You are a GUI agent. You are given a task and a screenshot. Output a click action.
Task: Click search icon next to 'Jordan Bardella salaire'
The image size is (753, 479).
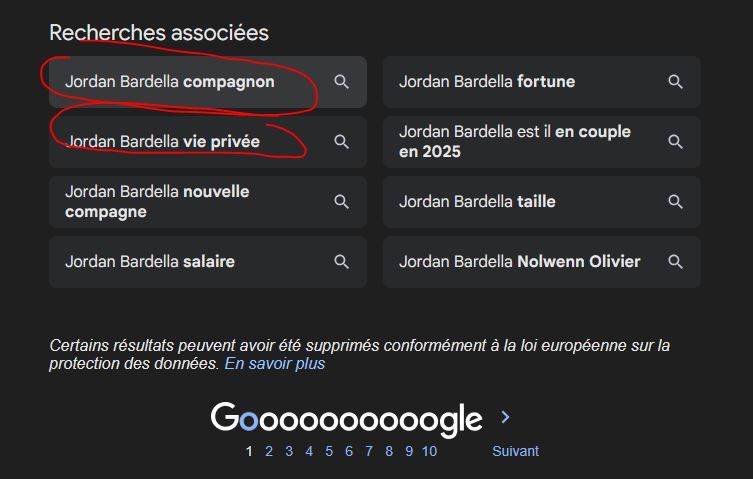[x=341, y=262]
